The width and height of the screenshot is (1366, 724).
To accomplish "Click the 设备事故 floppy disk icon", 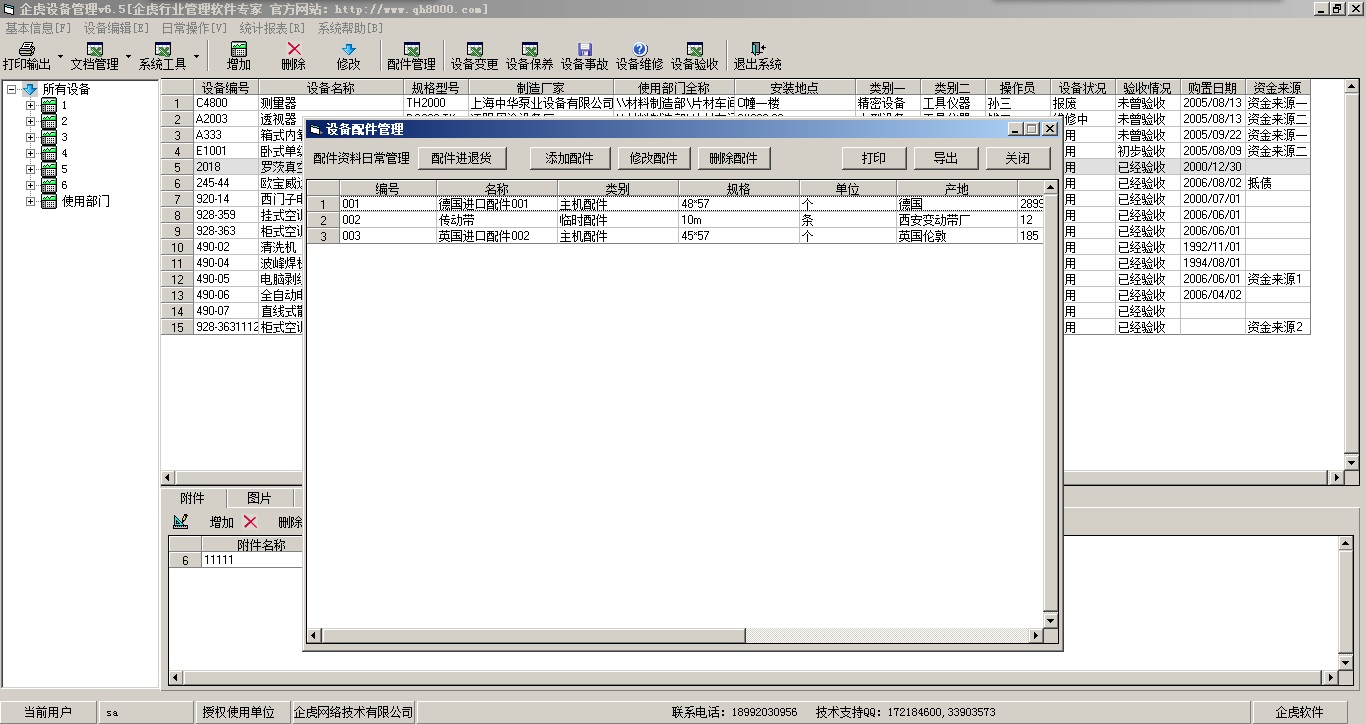I will pyautogui.click(x=585, y=49).
